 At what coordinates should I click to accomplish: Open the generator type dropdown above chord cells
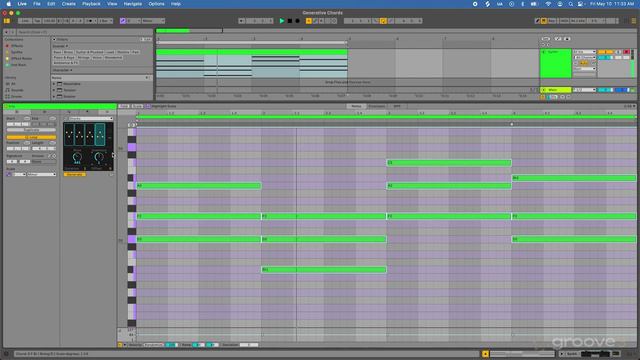[90, 118]
